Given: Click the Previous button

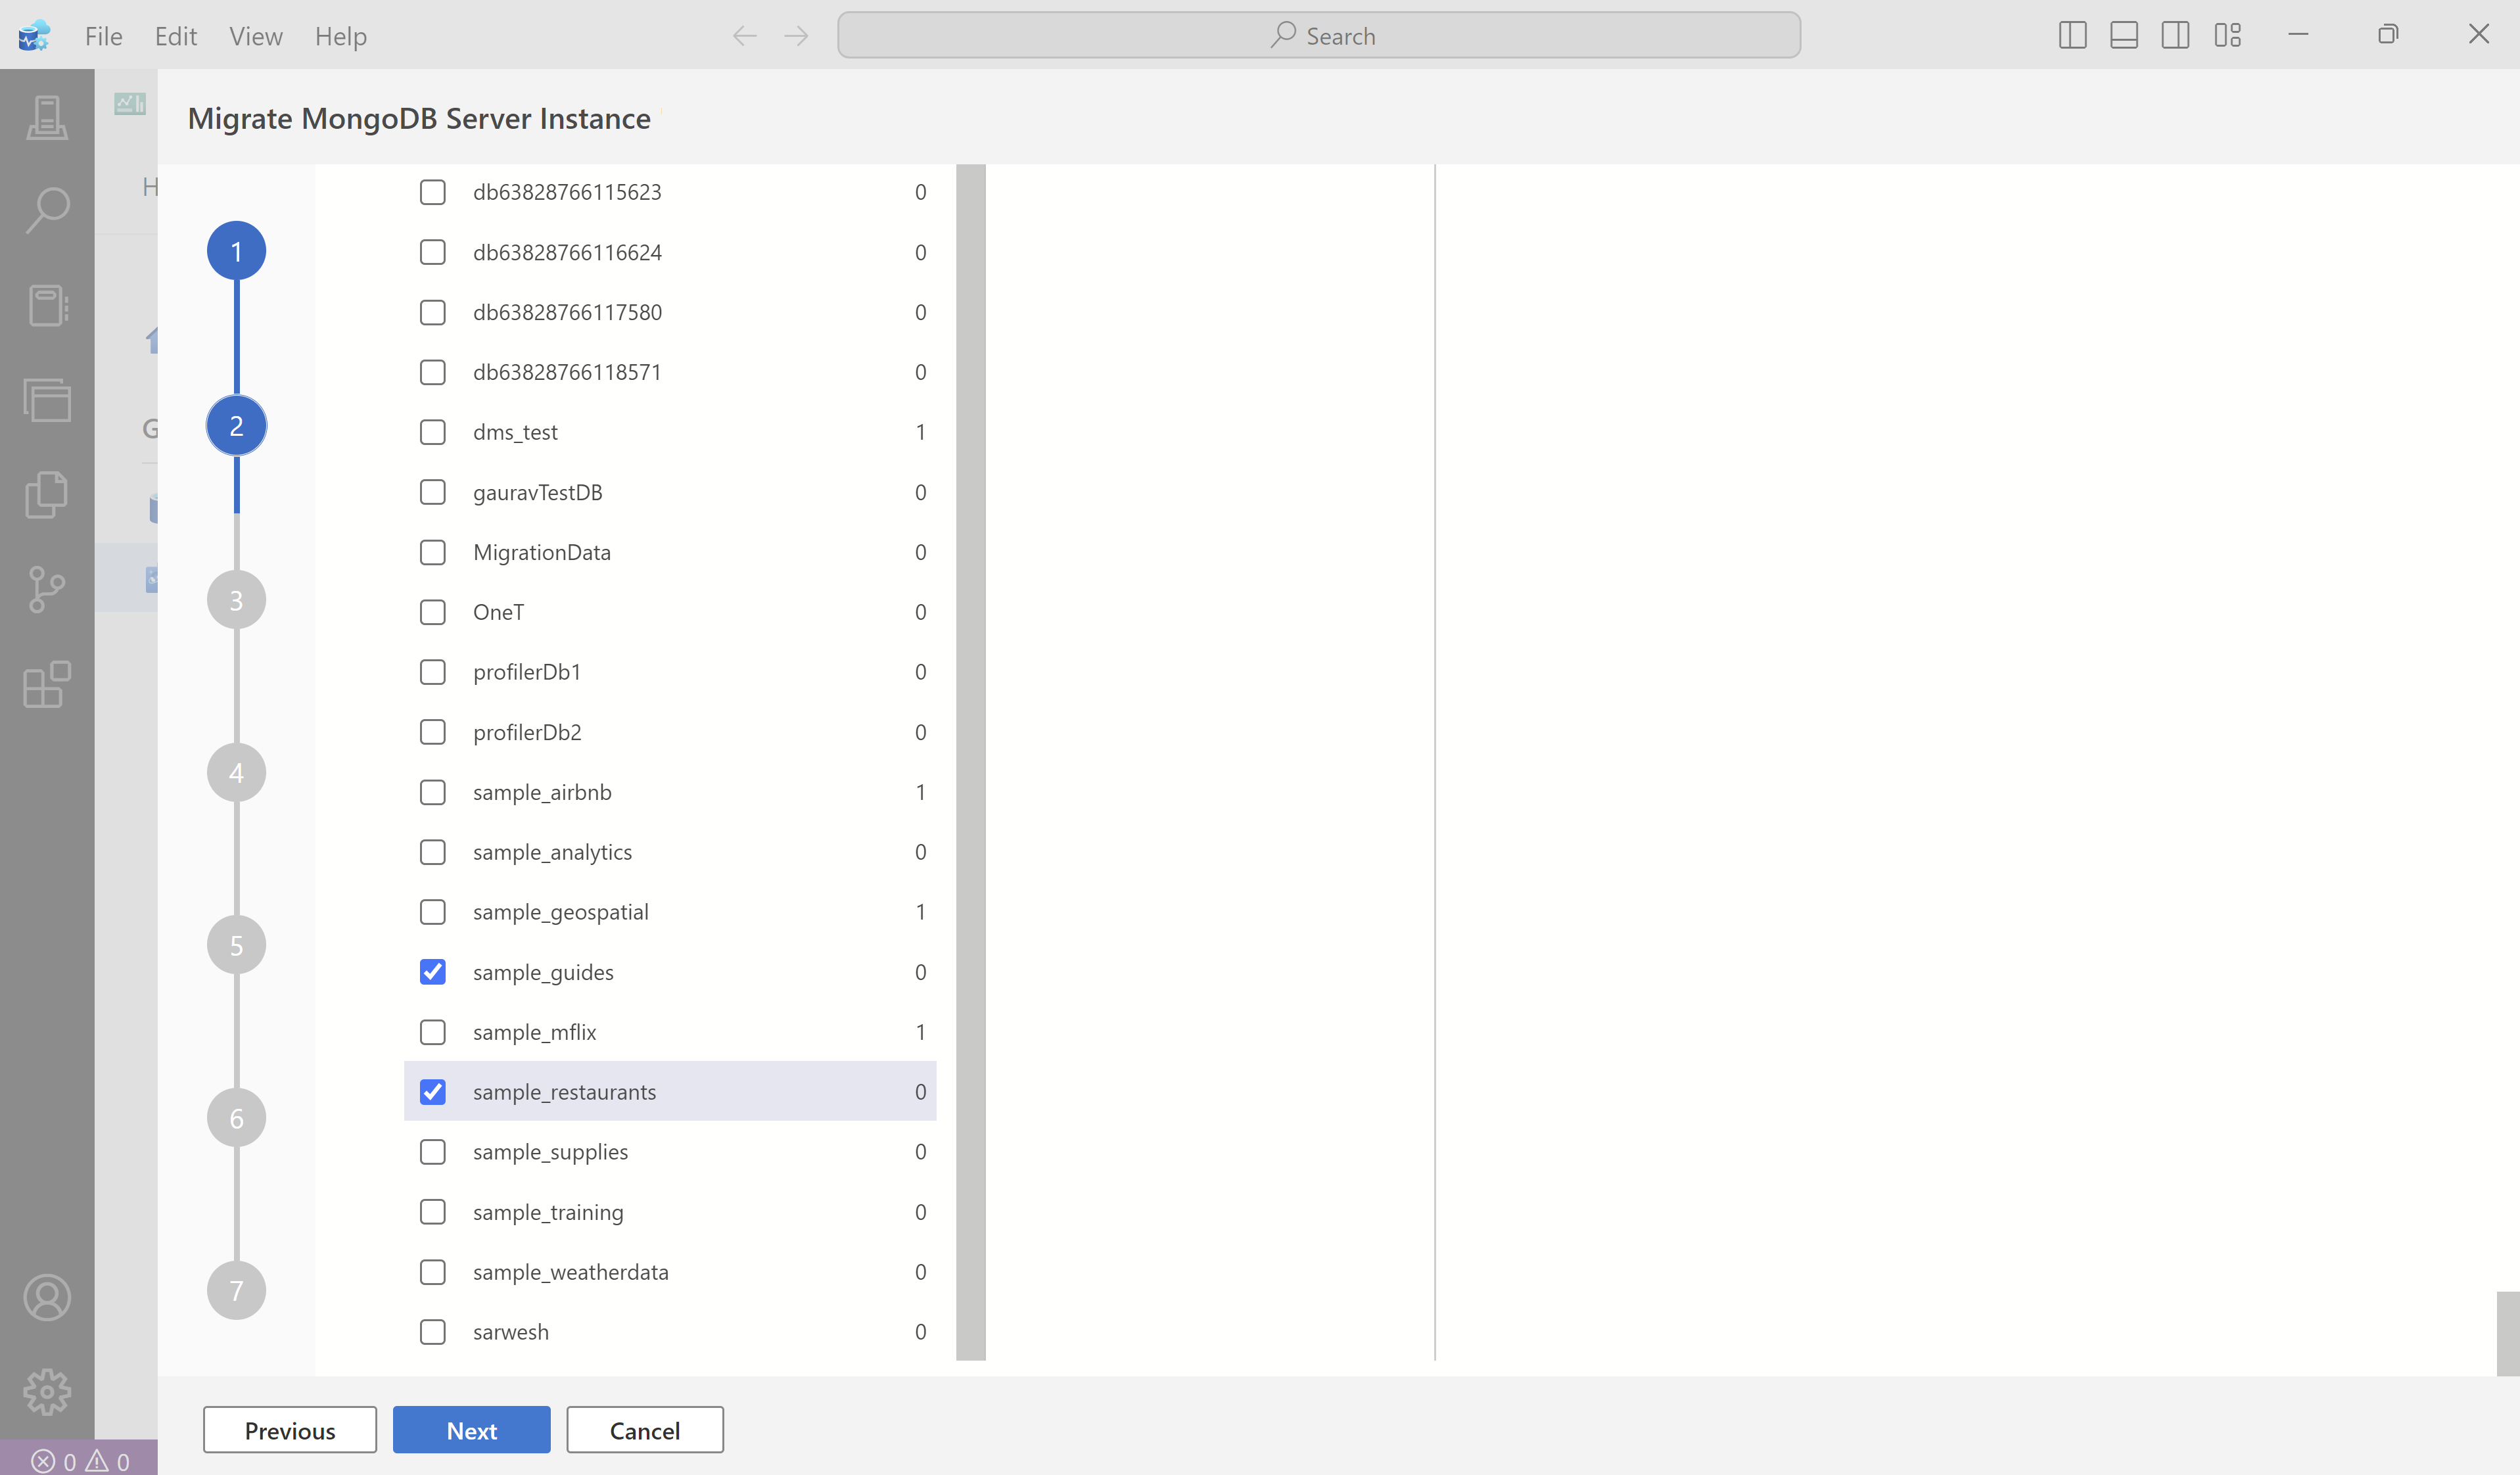Looking at the screenshot, I should (289, 1430).
